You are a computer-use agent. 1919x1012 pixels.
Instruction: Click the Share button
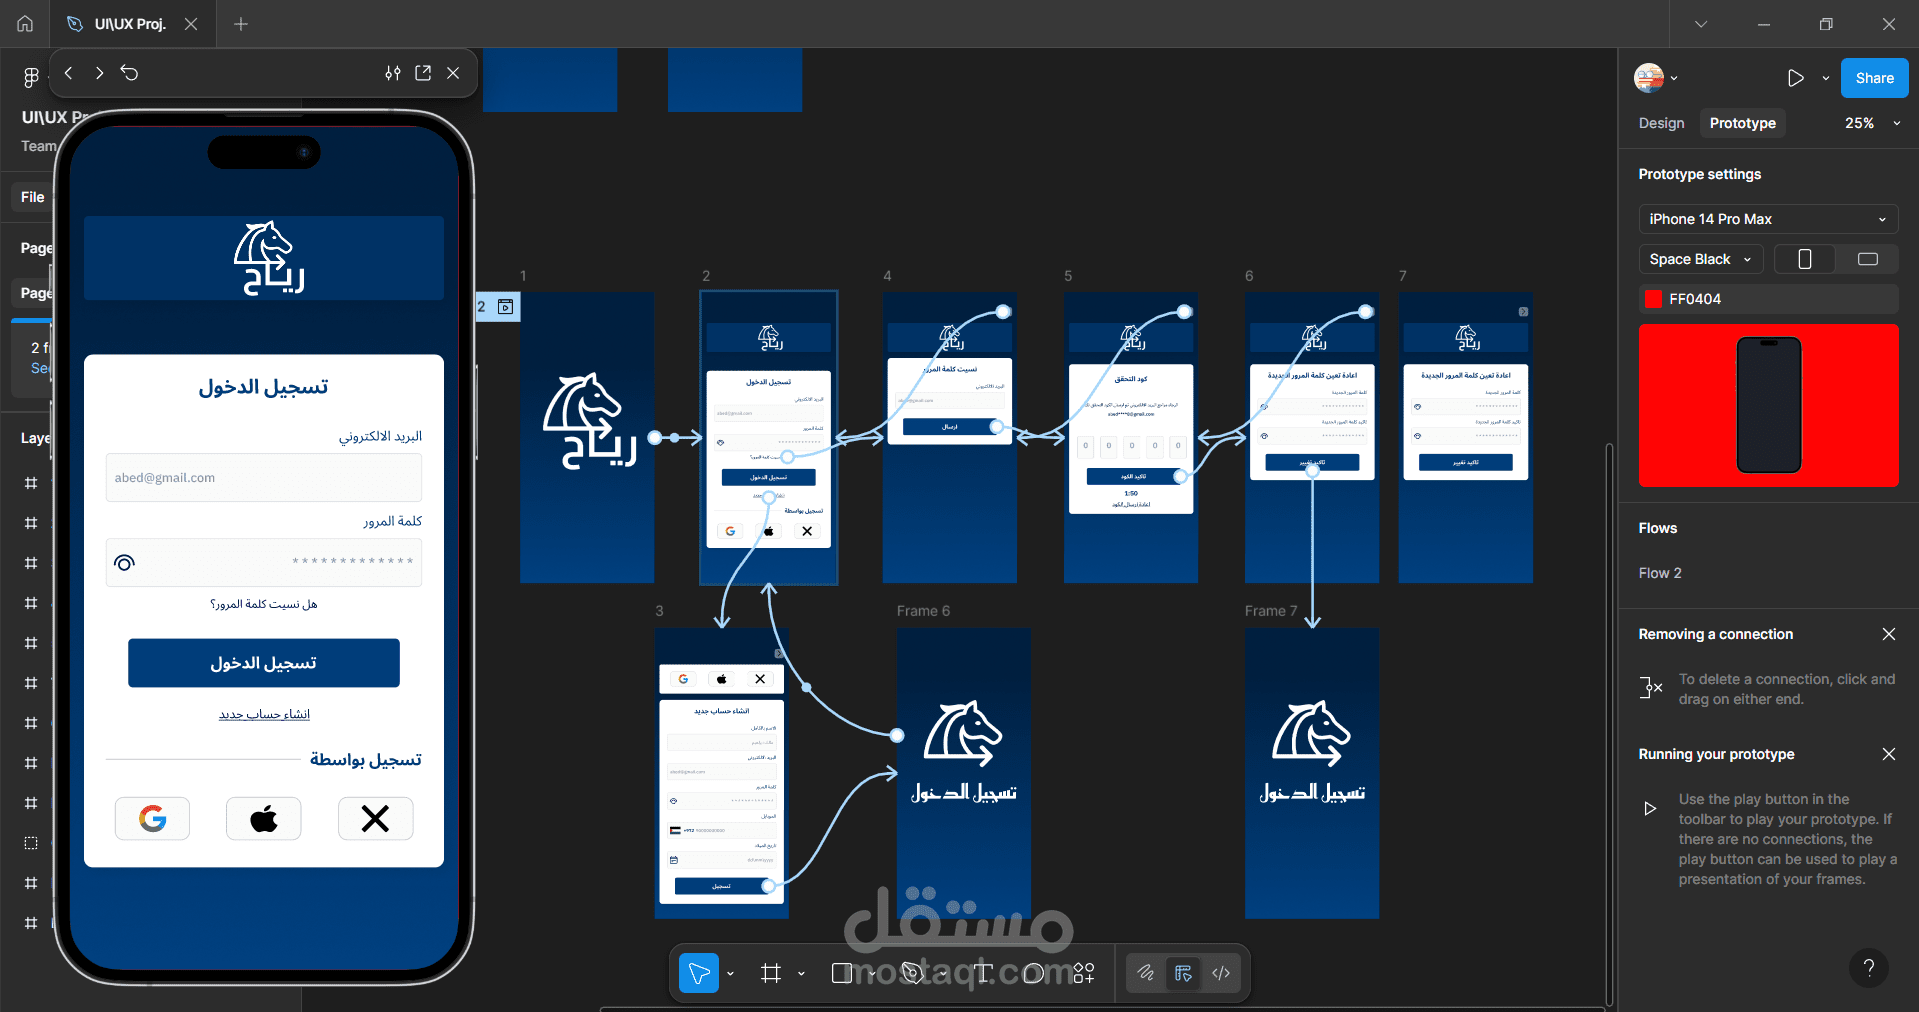1874,78
